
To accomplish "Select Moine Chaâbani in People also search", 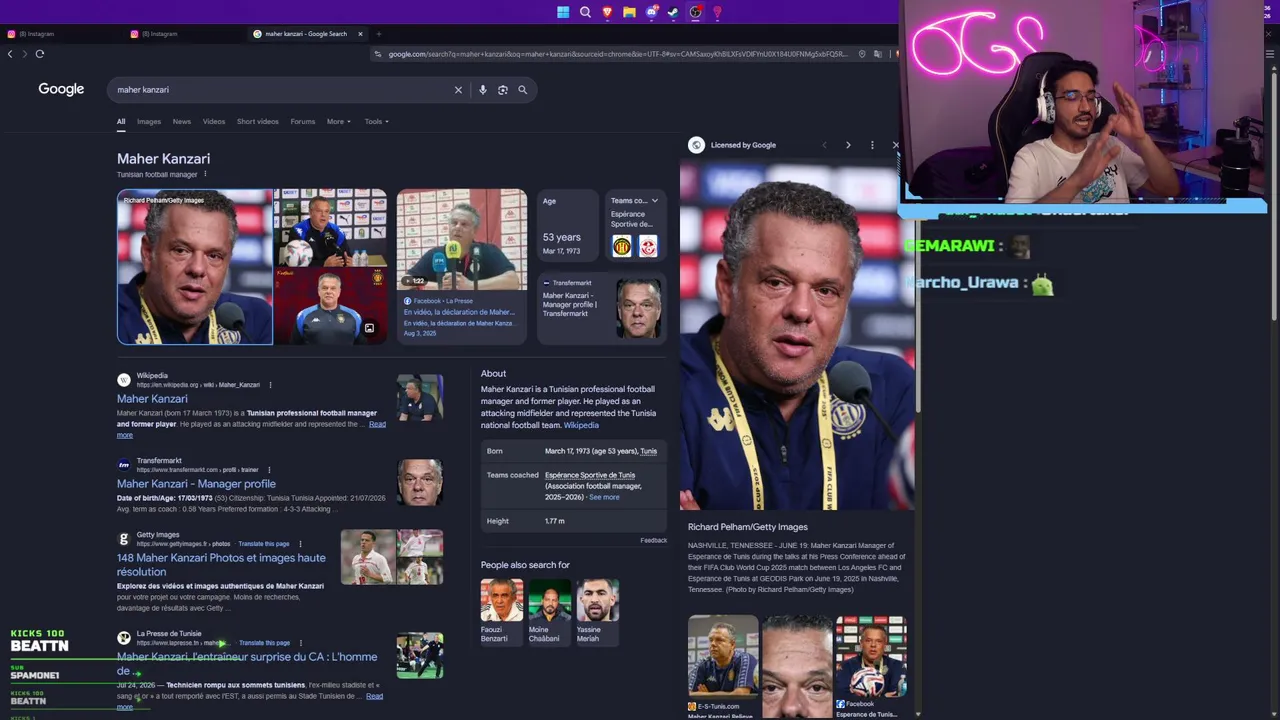I will (549, 611).
